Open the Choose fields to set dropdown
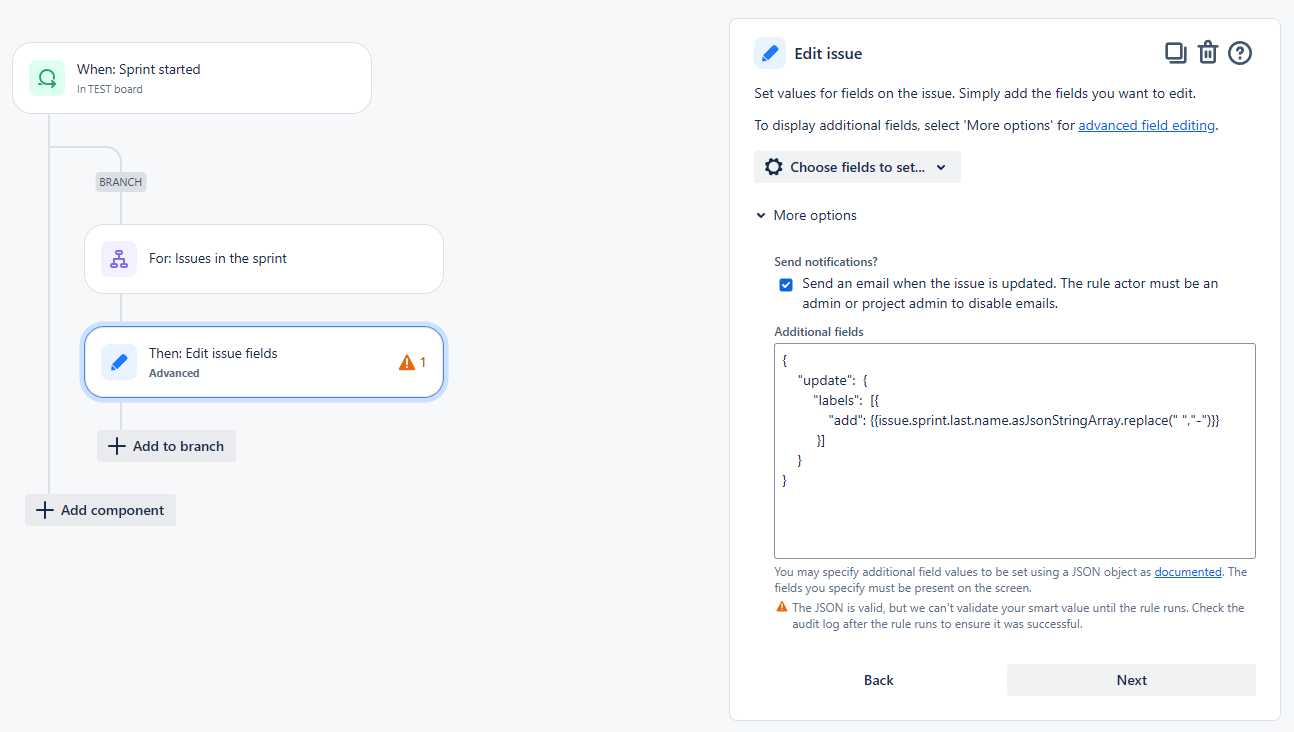Viewport: 1294px width, 732px height. click(x=857, y=167)
